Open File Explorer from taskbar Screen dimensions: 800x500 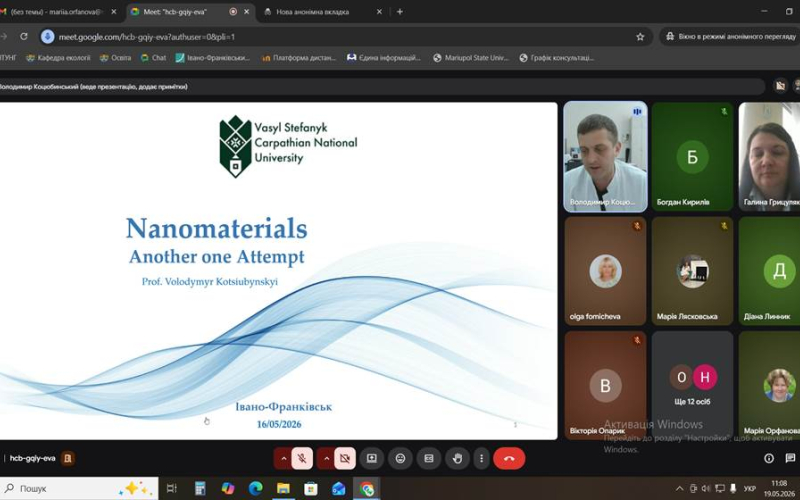(283, 488)
